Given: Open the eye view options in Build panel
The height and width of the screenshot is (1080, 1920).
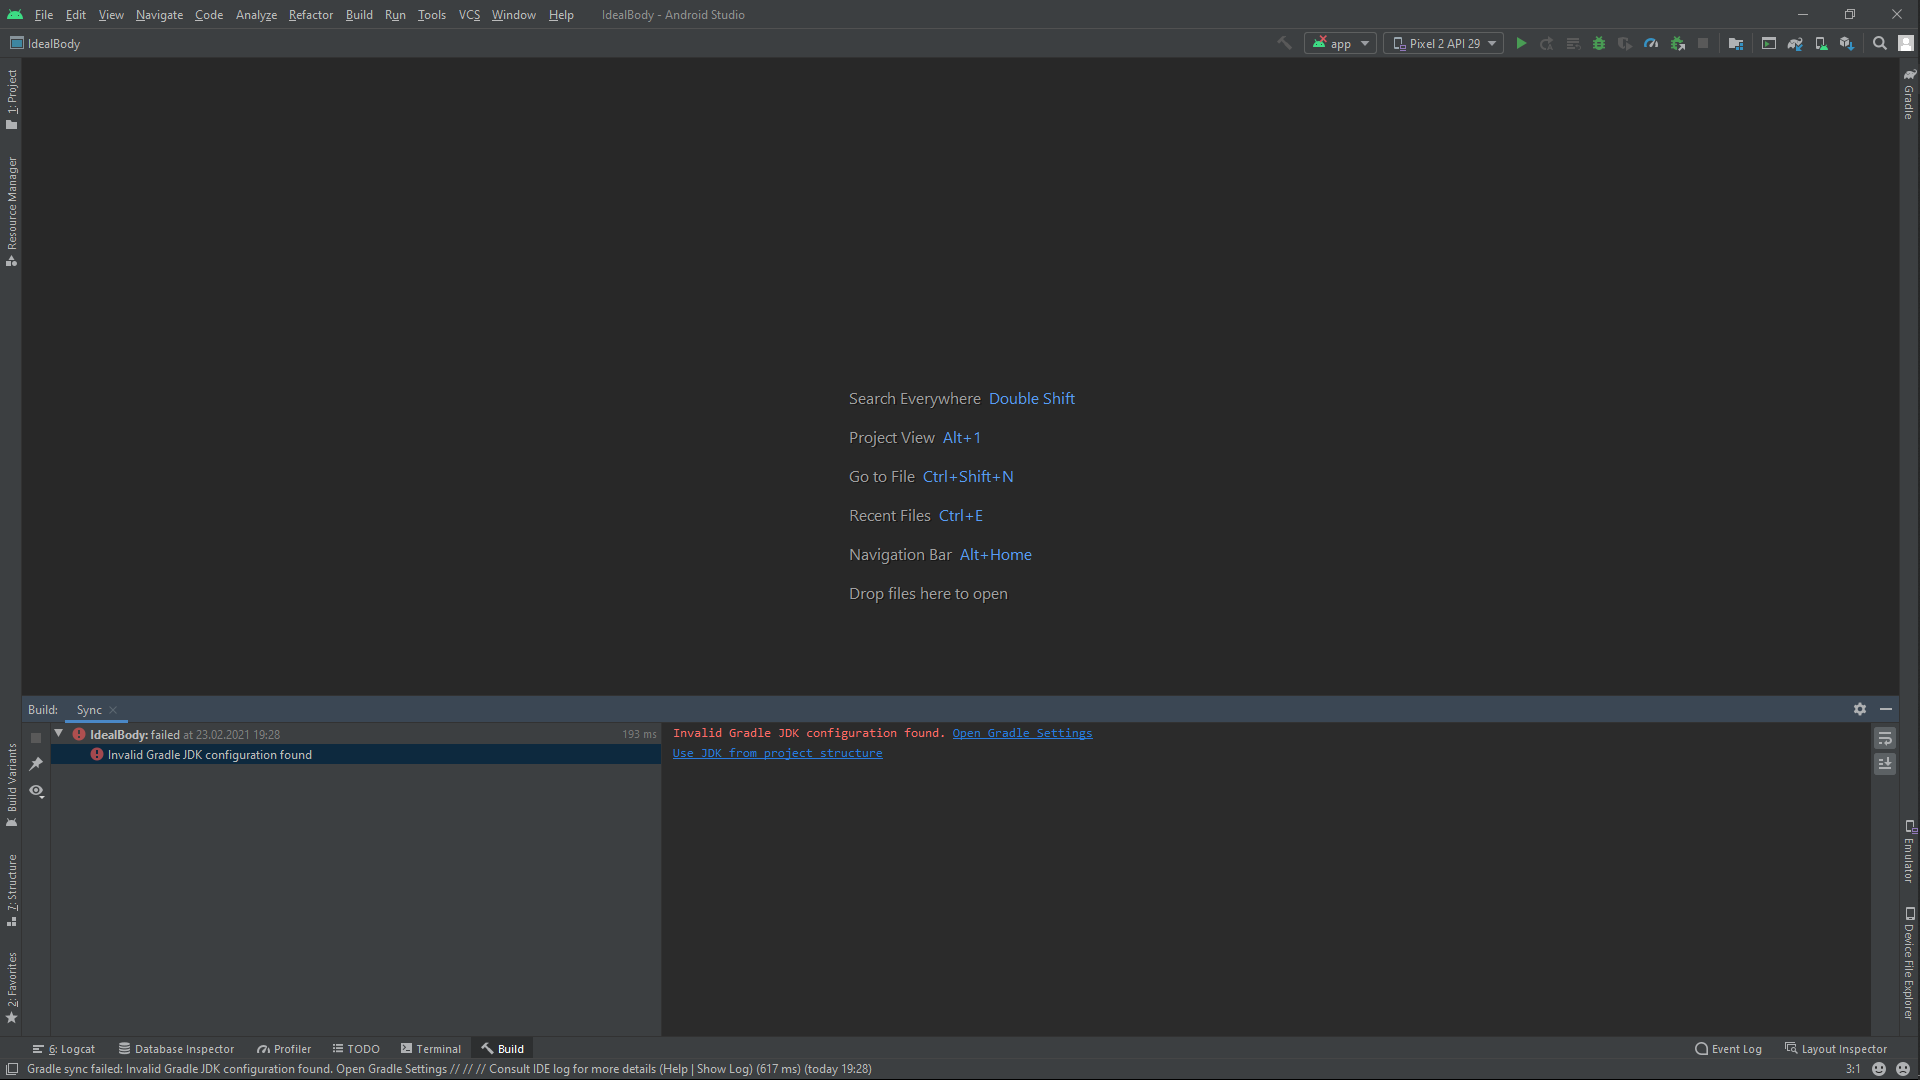Looking at the screenshot, I should 37,791.
